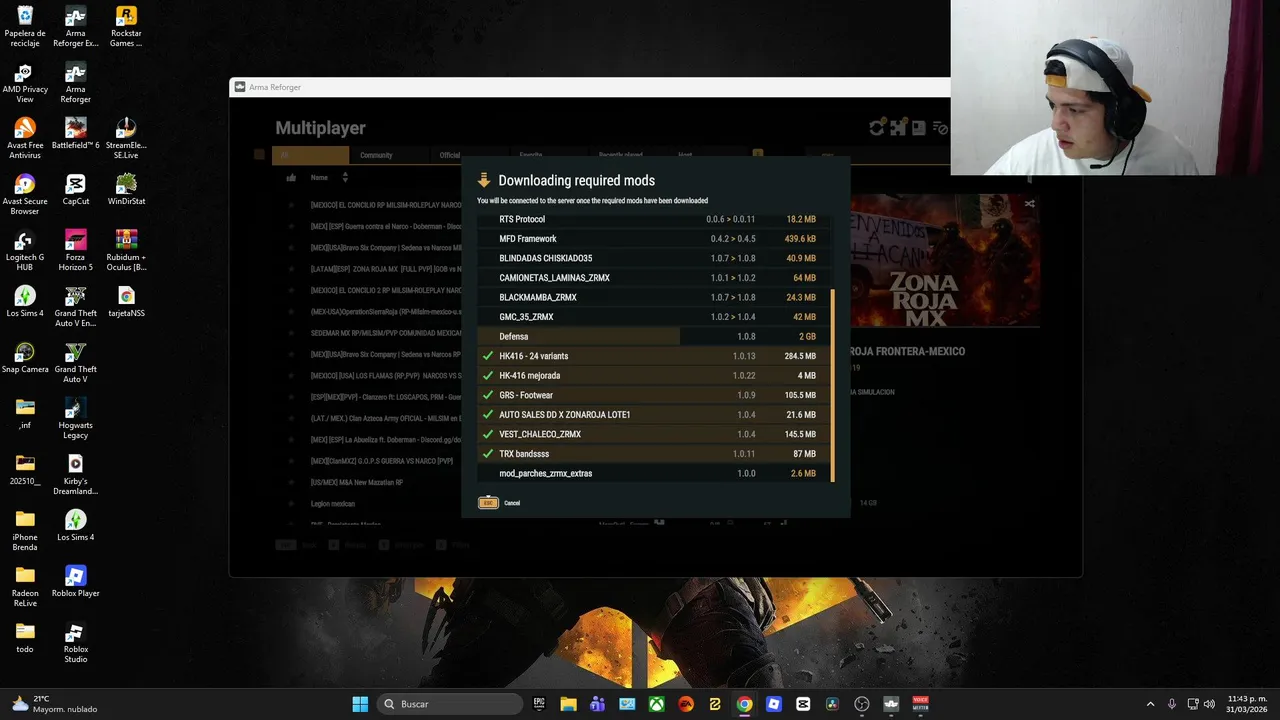Click the Defensa download progress bar
The image size is (1280, 720).
651,336
